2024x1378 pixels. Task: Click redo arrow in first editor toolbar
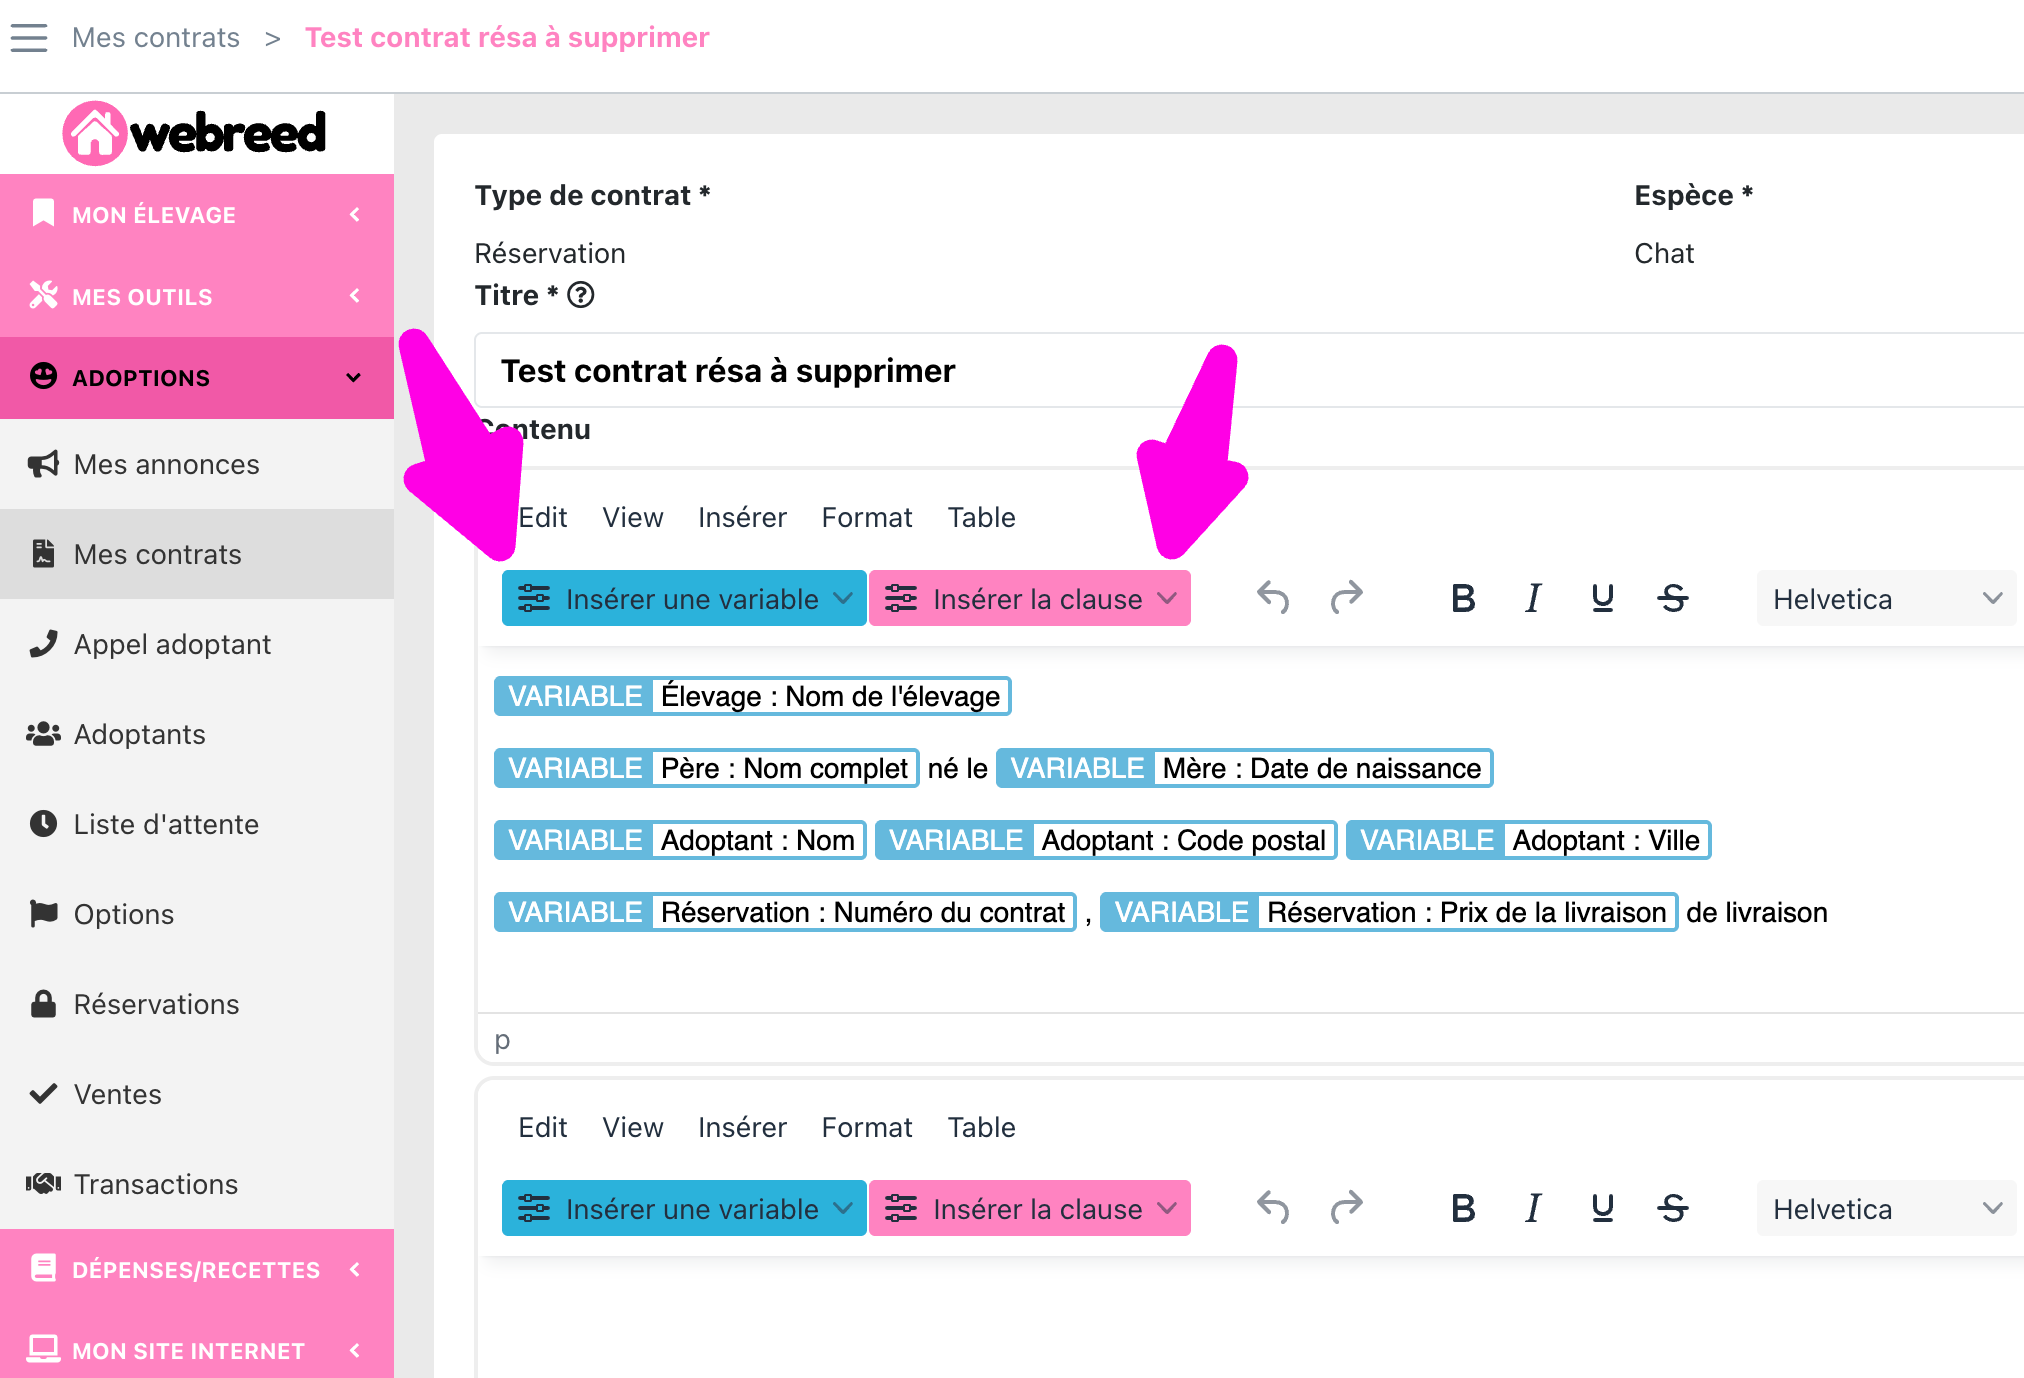point(1346,598)
